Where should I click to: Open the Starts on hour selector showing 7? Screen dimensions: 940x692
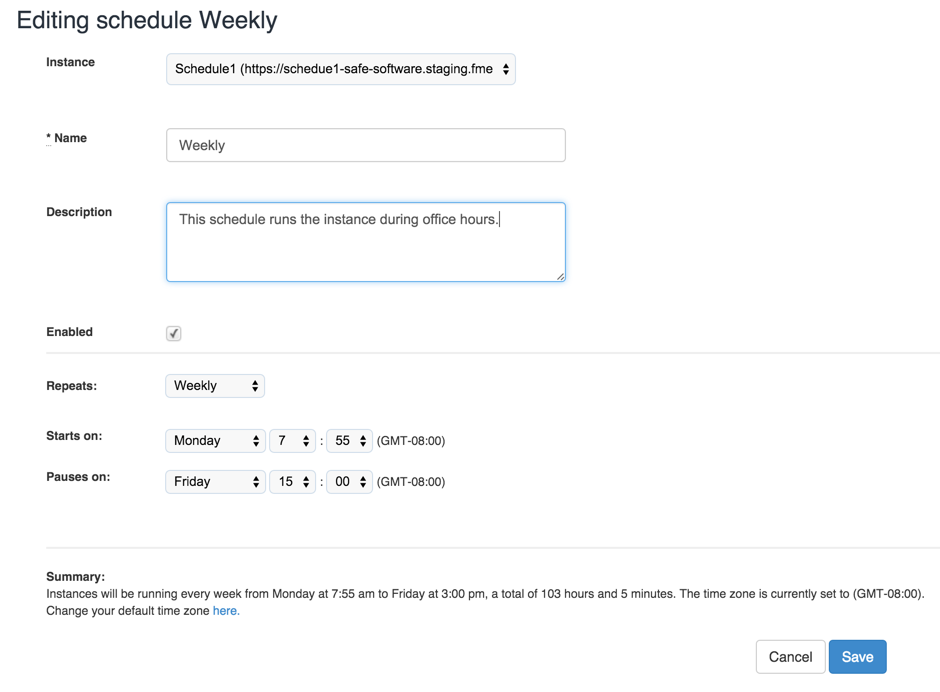click(292, 441)
